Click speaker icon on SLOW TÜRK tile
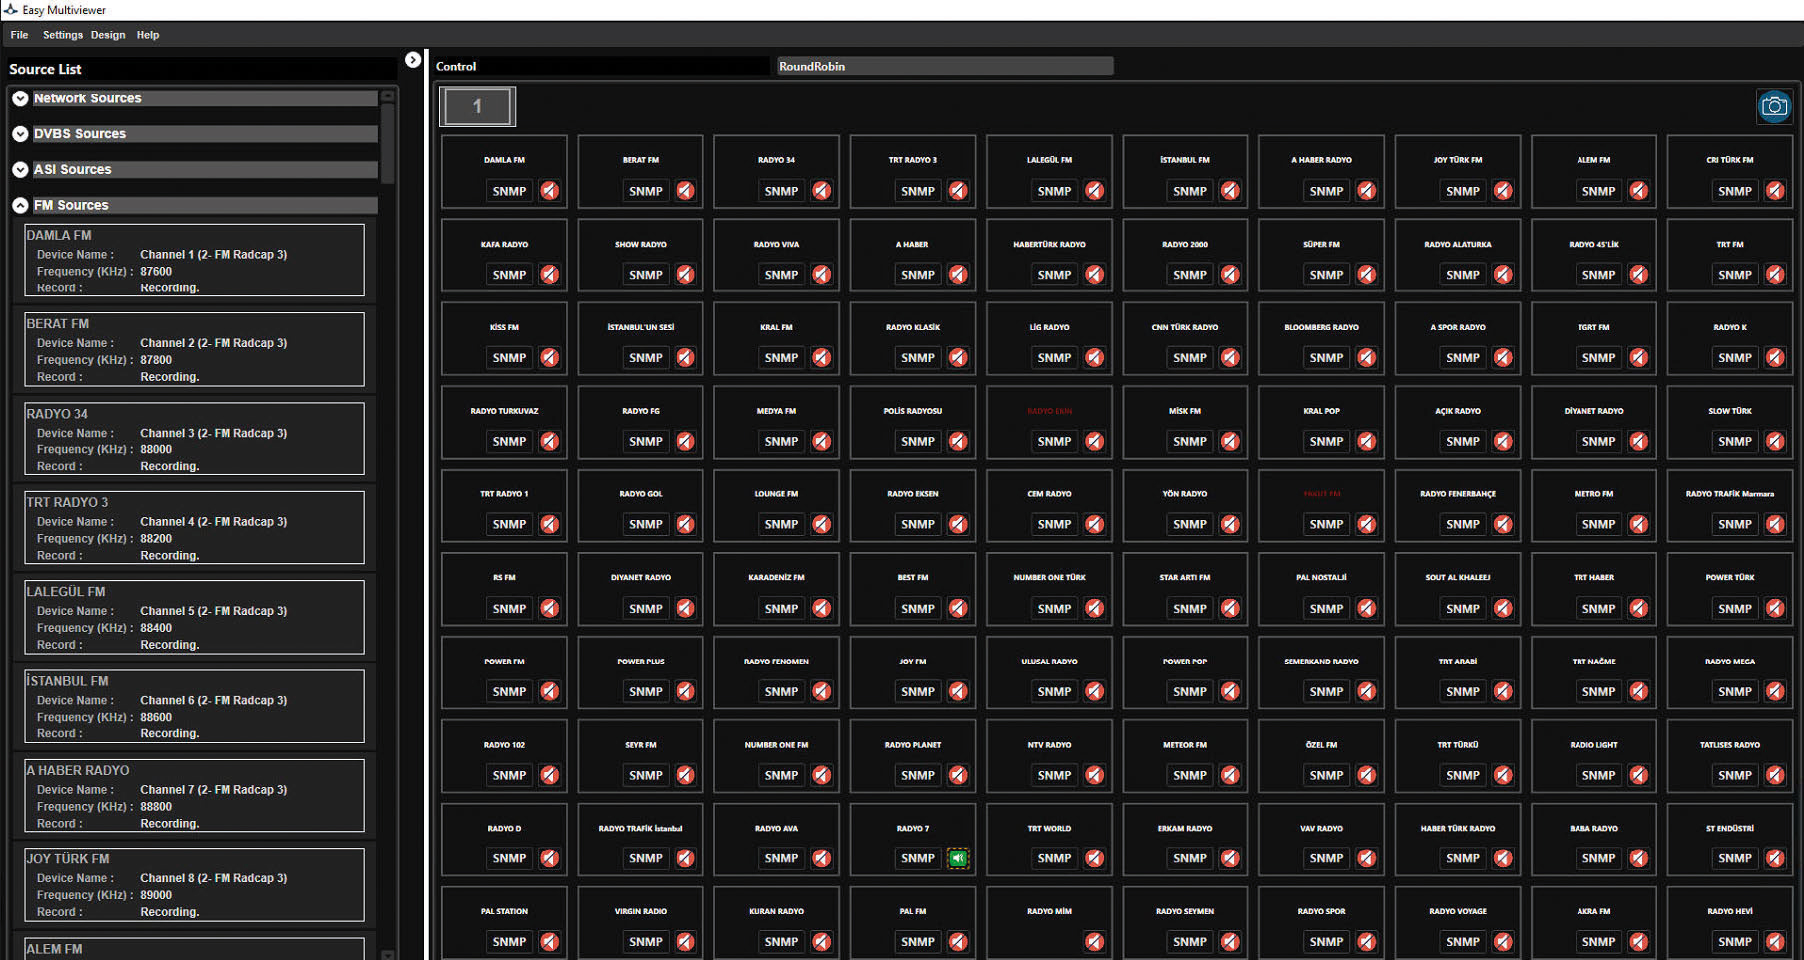 click(x=1775, y=441)
